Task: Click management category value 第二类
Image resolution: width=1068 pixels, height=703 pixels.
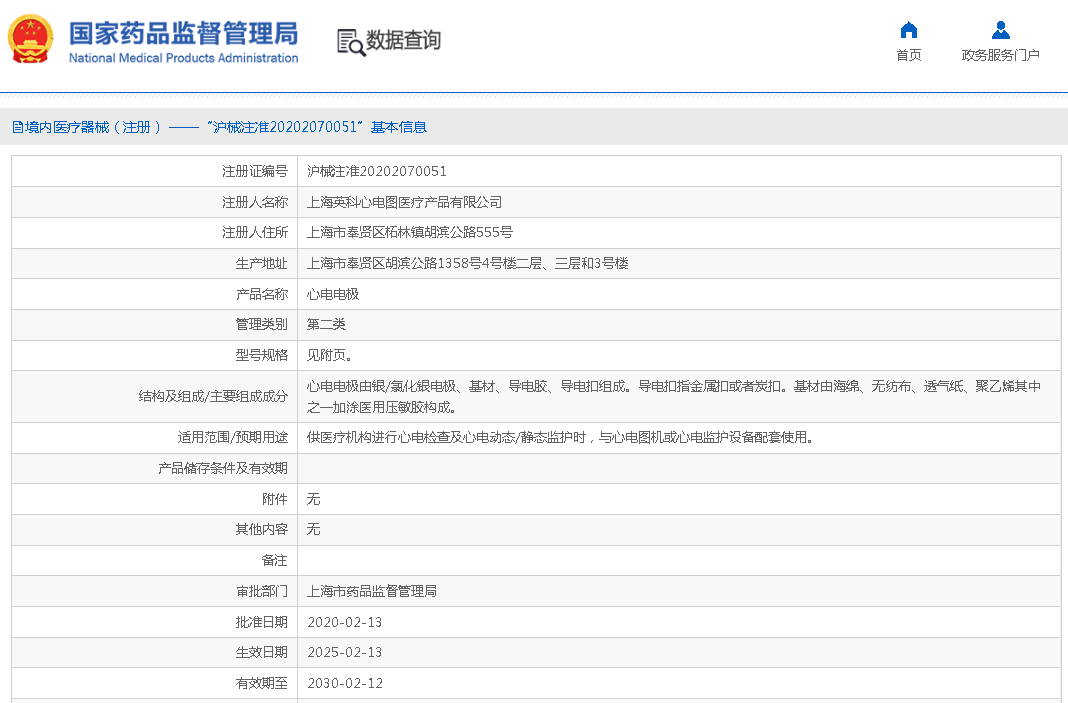Action: (326, 324)
